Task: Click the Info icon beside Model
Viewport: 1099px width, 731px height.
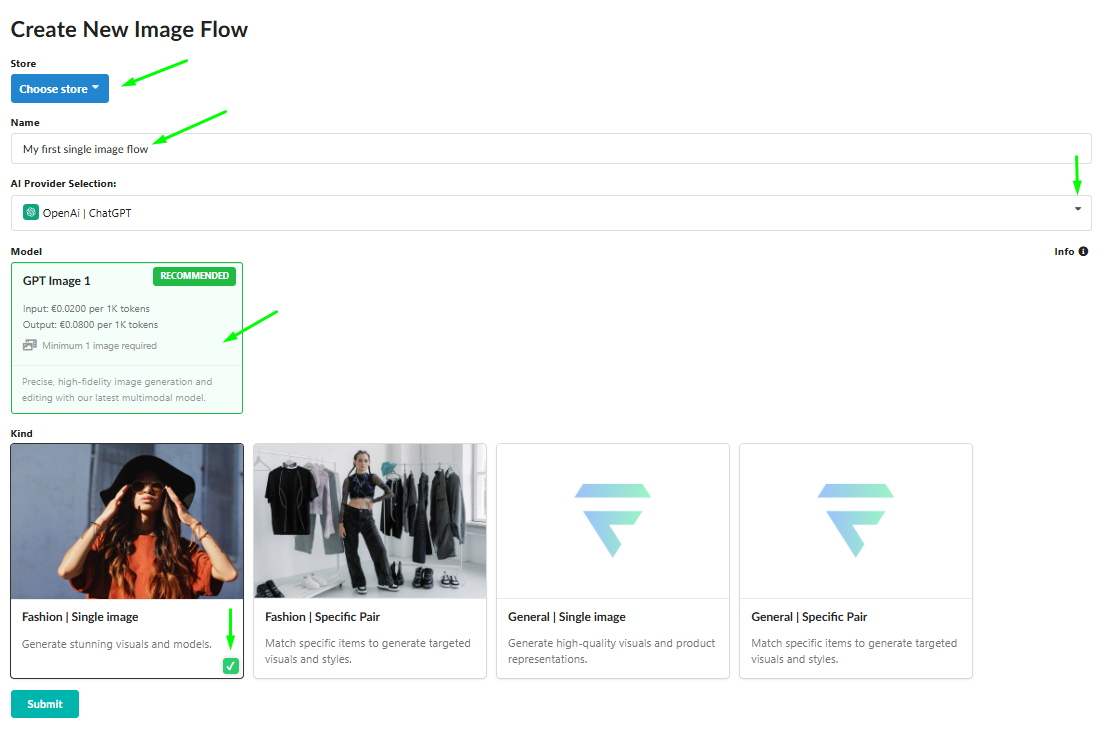Action: (x=1084, y=252)
